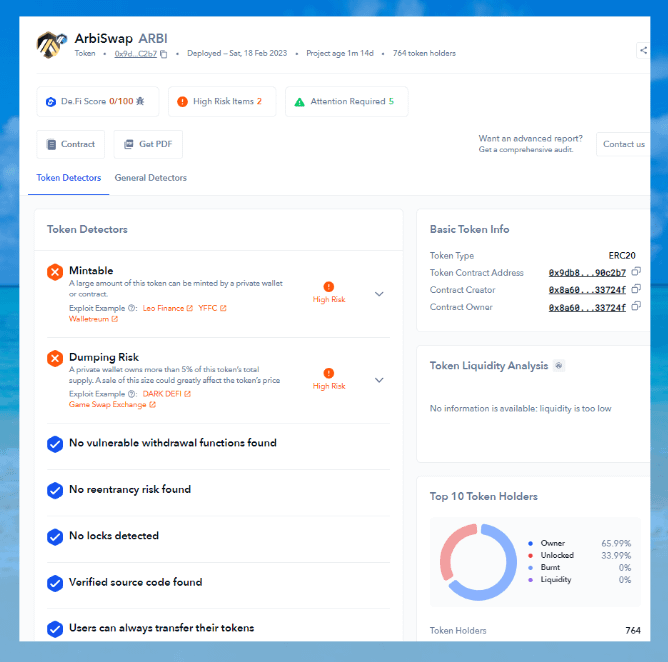Switch to the General Detectors tab
Viewport: 668px width, 662px height.
click(x=150, y=178)
